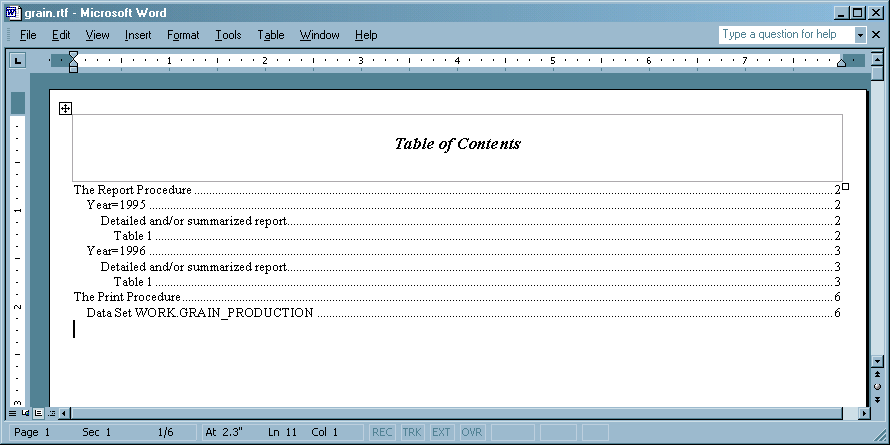Click the 'Type a question for help' field
Screen dimensions: 890x445
785,35
